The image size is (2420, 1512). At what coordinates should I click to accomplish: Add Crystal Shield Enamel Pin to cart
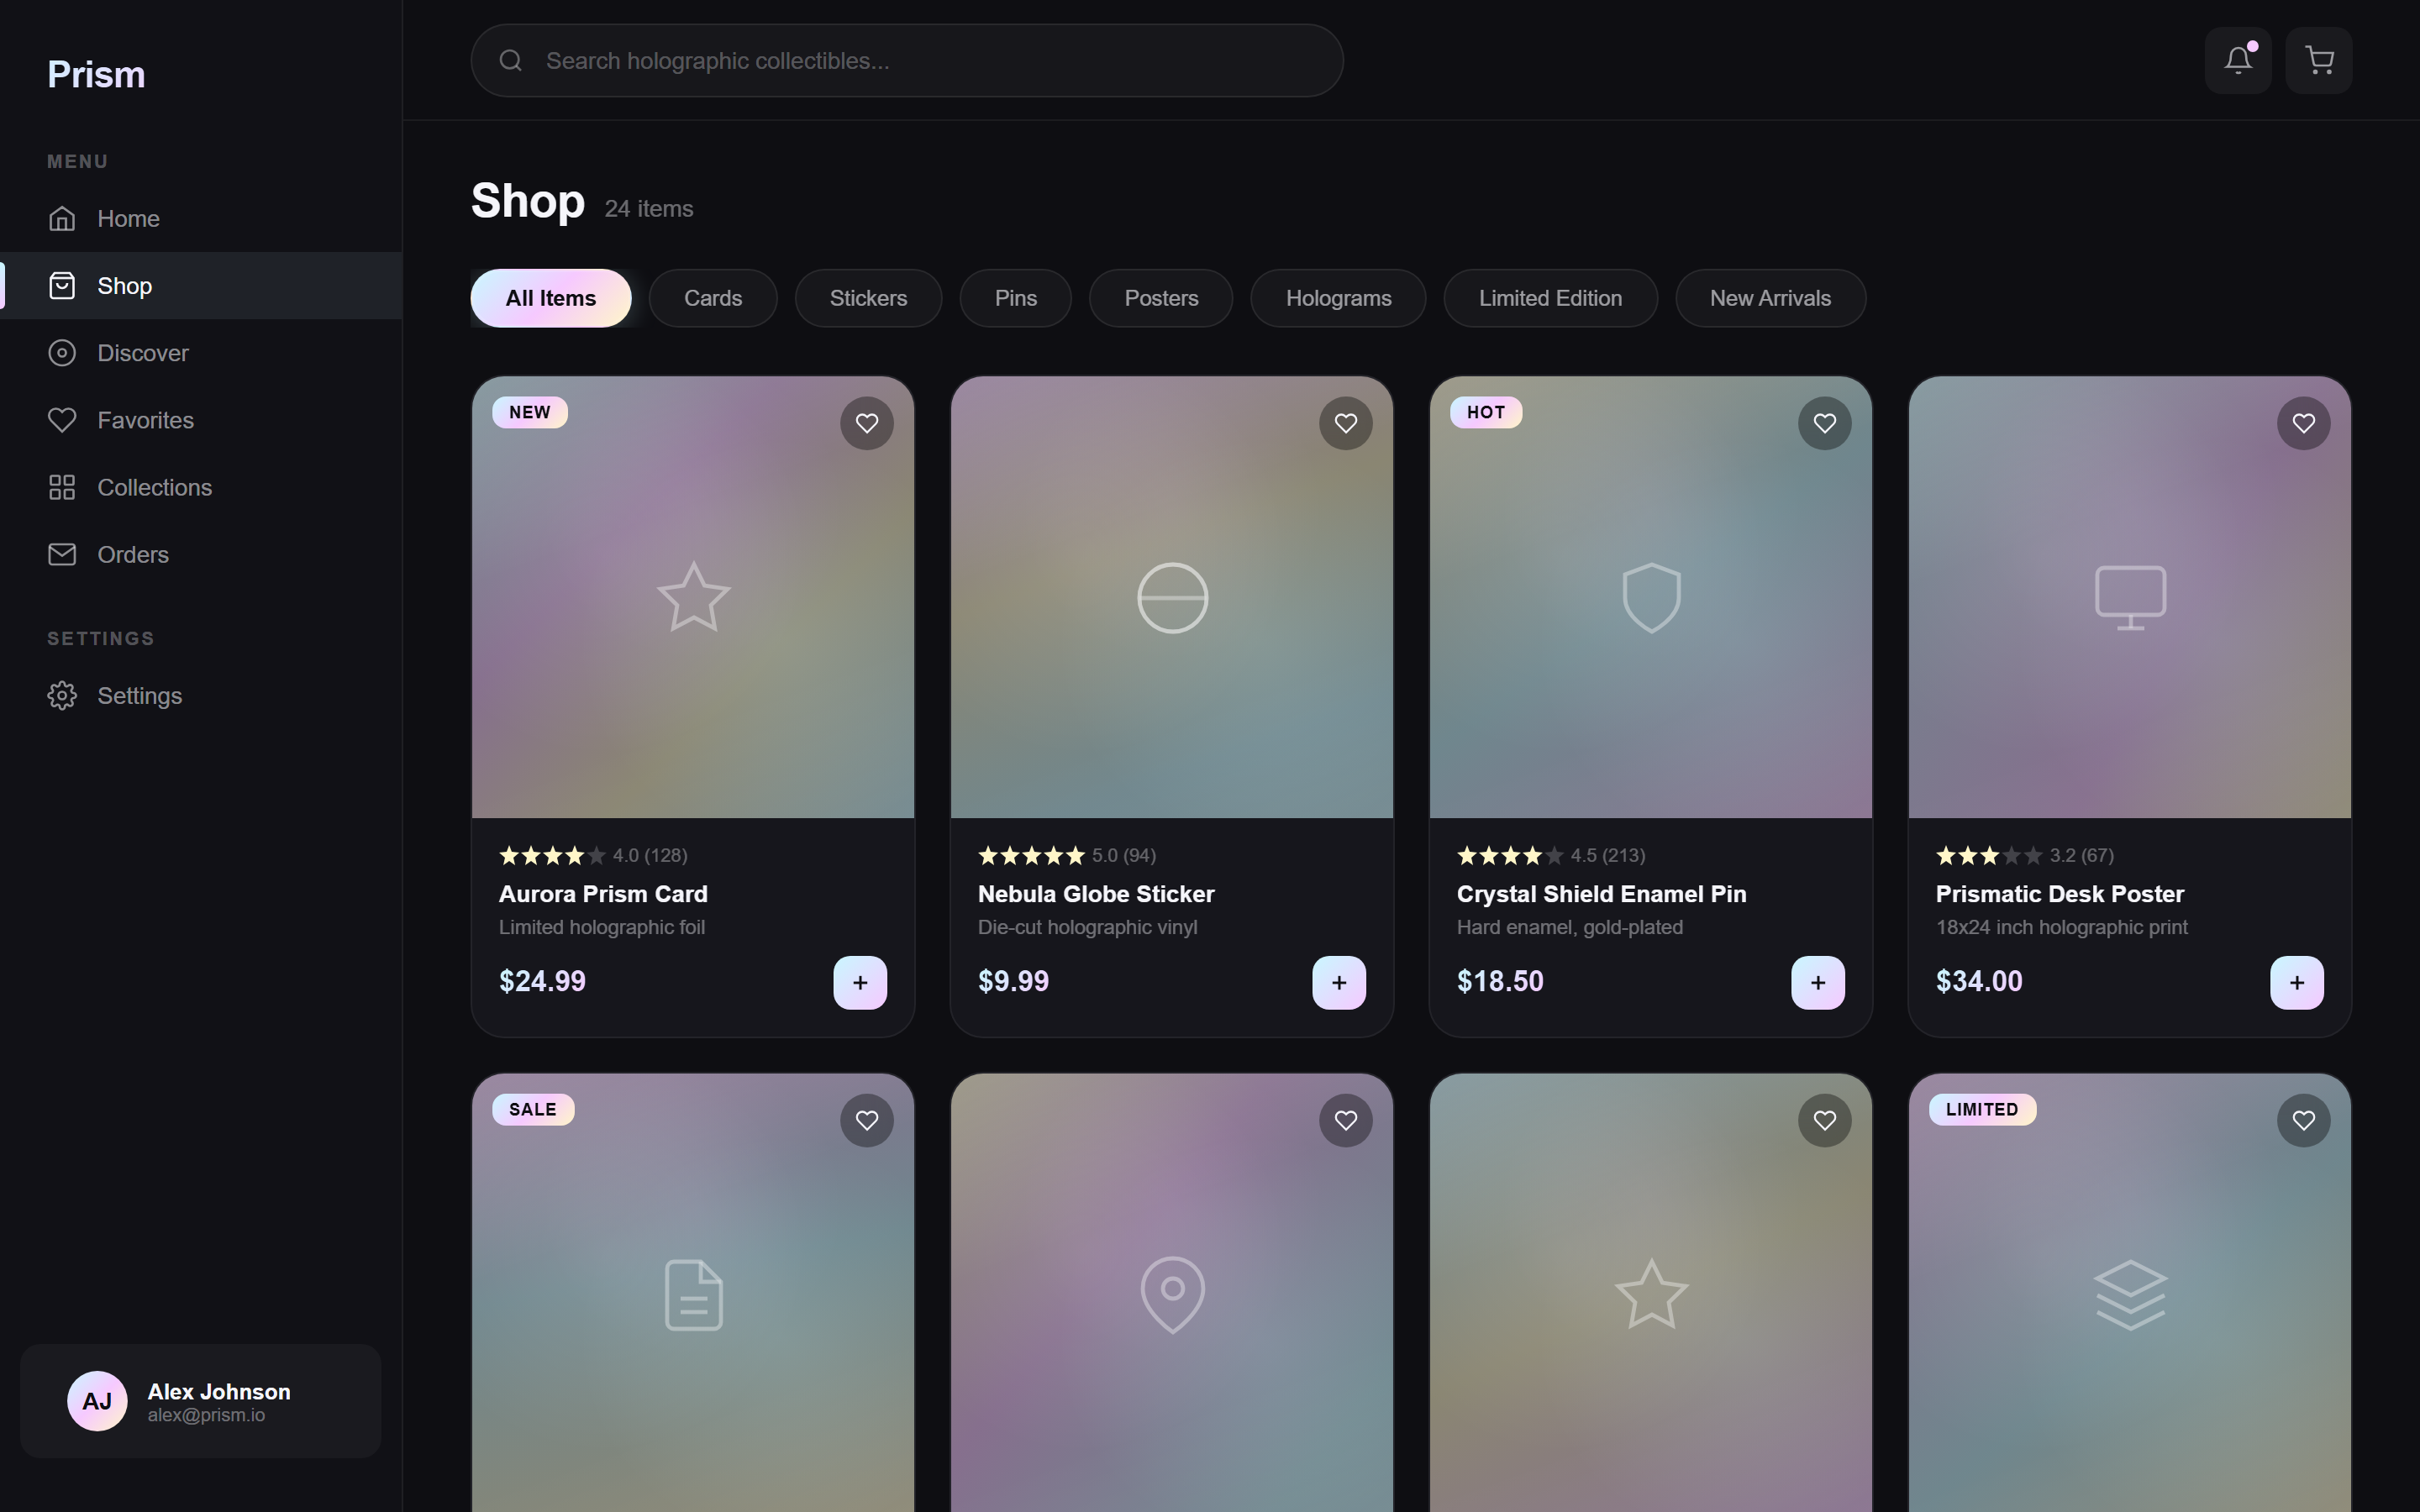[x=1818, y=982]
